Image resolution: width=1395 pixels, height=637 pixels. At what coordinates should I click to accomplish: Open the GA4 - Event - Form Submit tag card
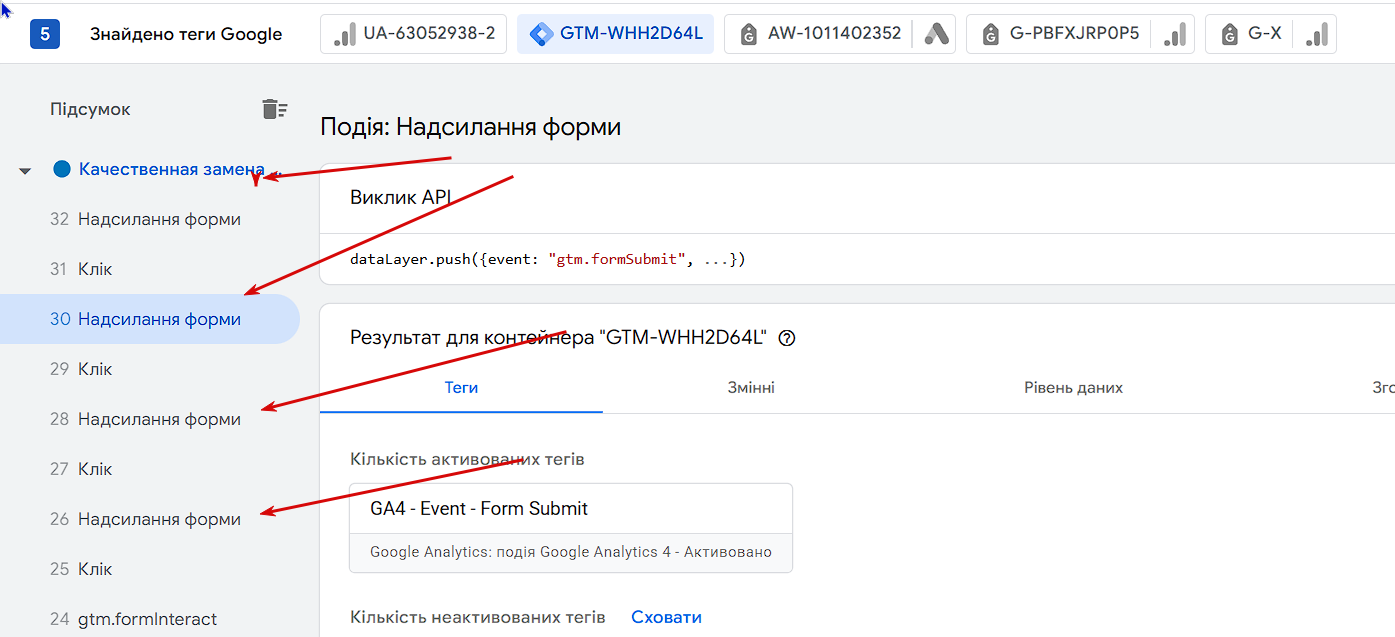coord(571,528)
